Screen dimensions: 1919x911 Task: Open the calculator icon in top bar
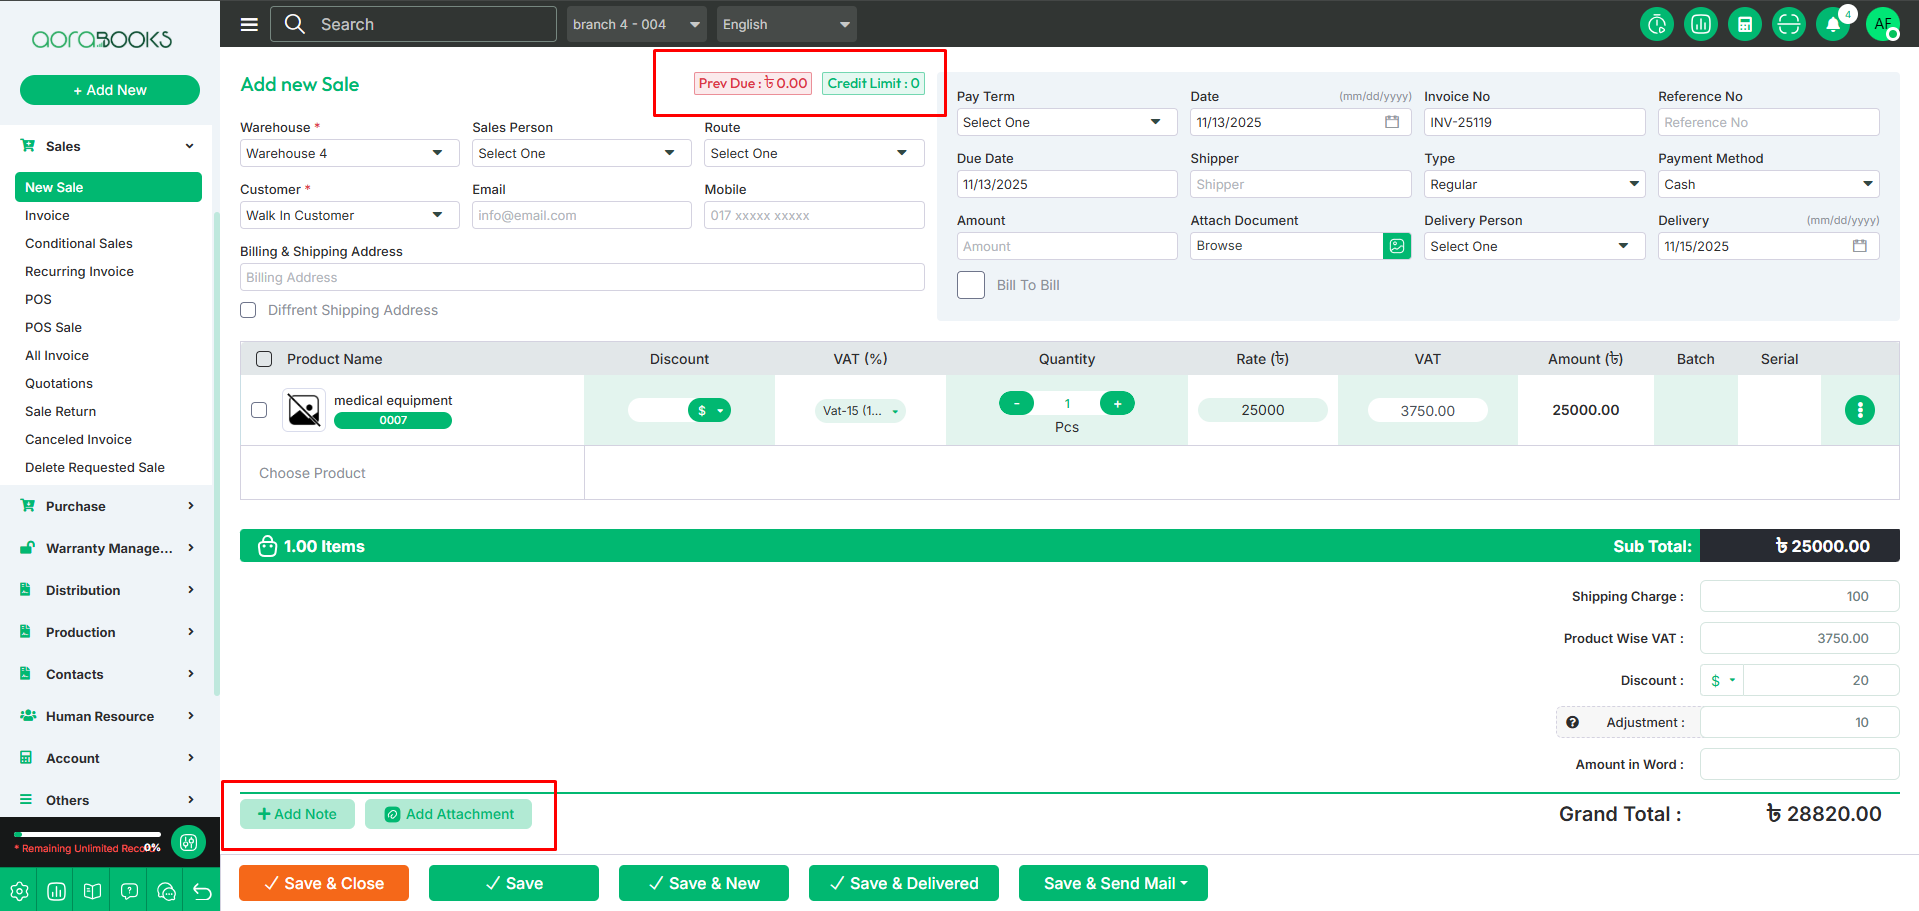1744,24
